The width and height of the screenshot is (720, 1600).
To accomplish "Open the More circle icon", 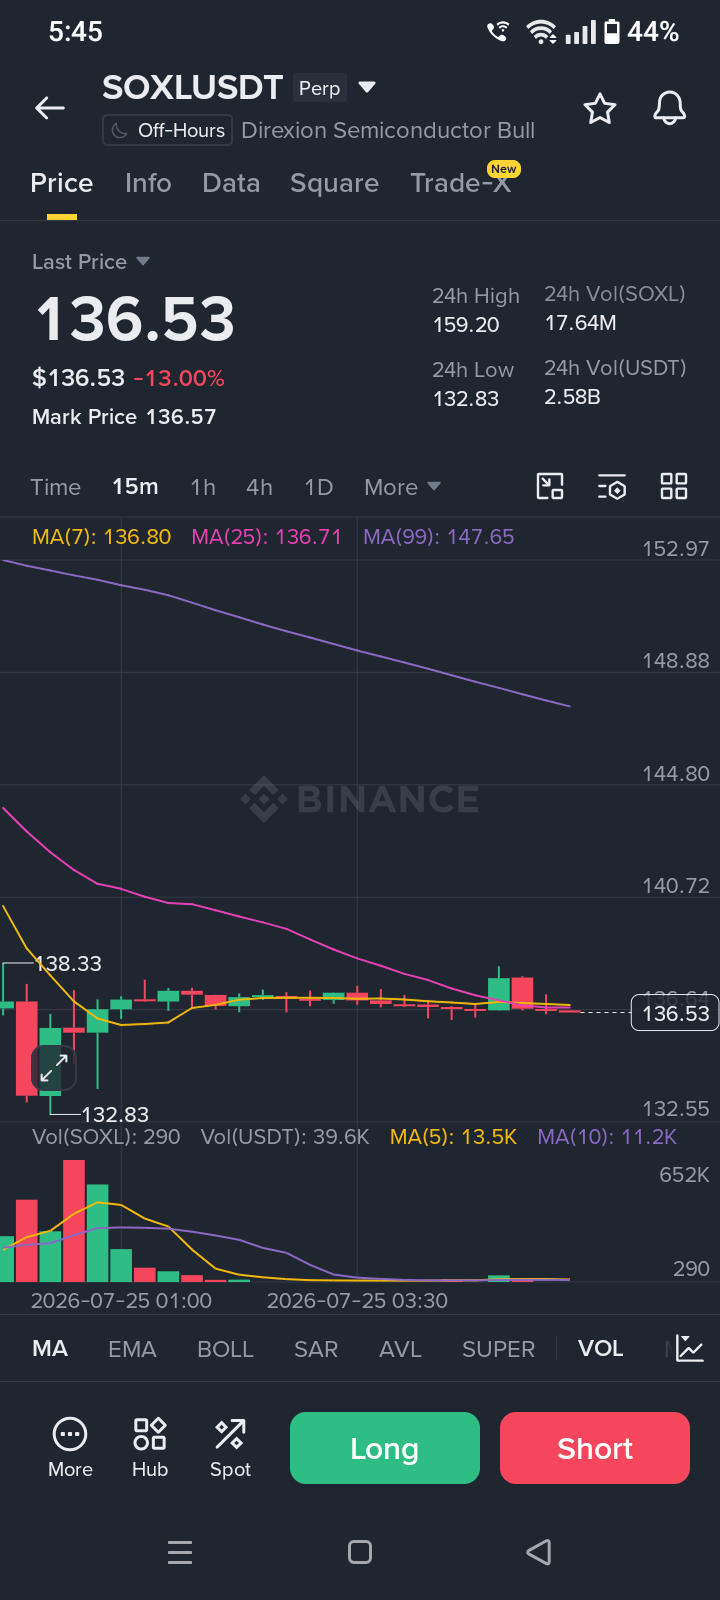I will [70, 1448].
